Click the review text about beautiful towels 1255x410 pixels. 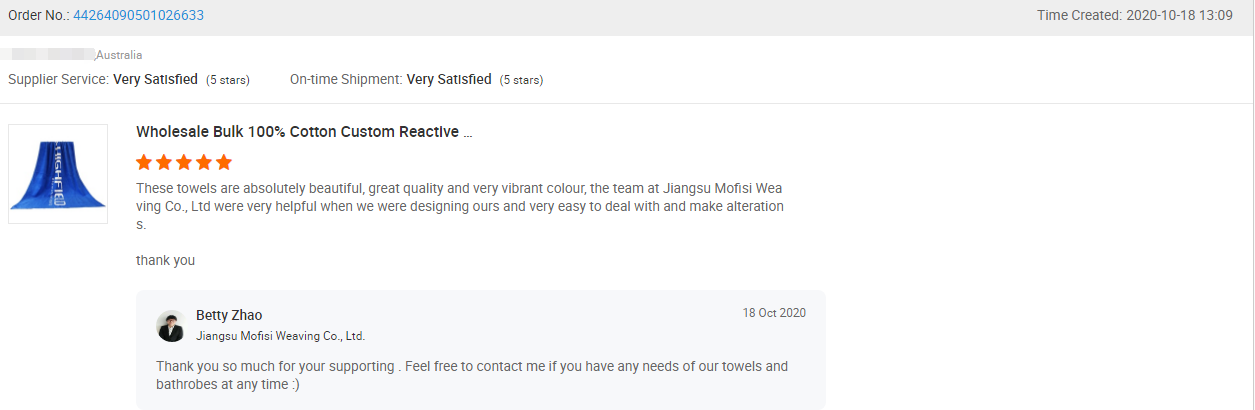click(460, 206)
